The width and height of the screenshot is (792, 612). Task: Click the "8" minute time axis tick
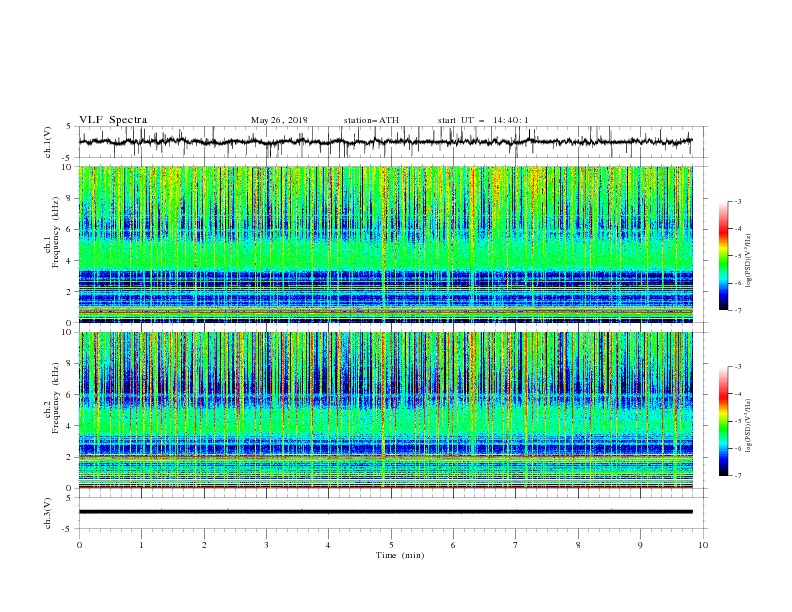578,545
